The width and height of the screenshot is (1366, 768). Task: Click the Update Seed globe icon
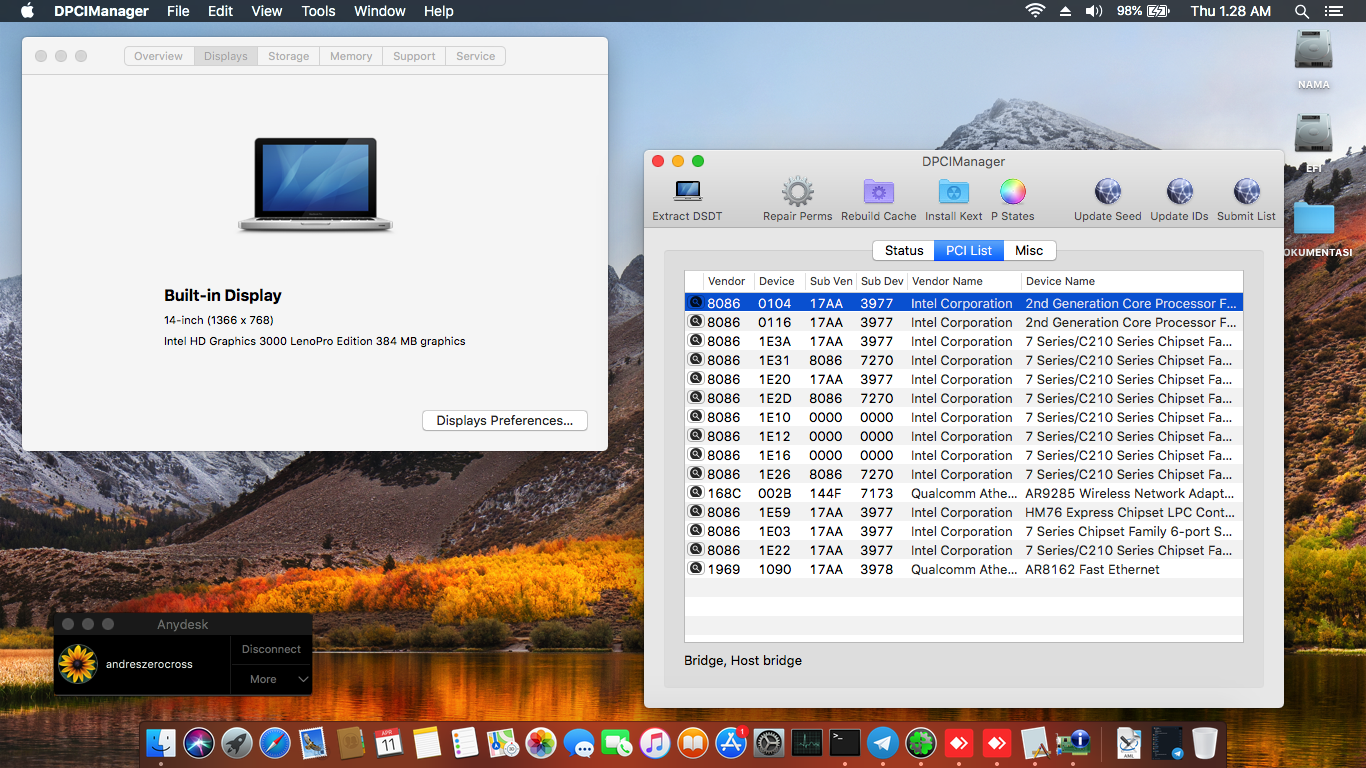point(1107,191)
